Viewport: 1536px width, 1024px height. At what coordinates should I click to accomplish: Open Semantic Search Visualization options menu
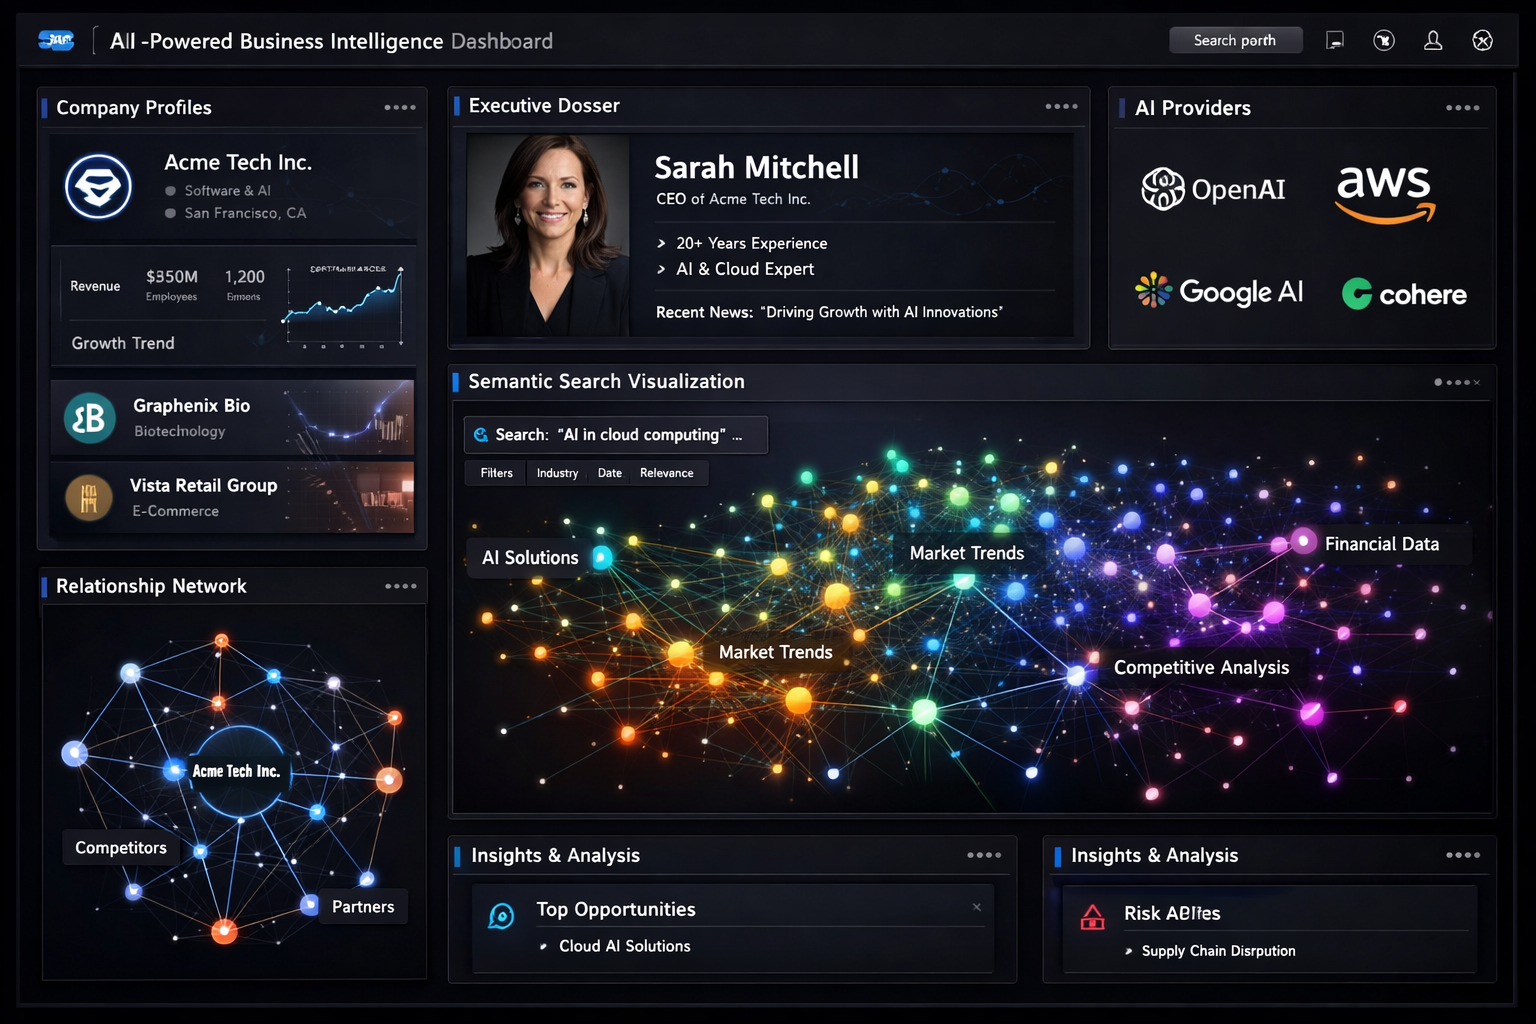pyautogui.click(x=1457, y=382)
